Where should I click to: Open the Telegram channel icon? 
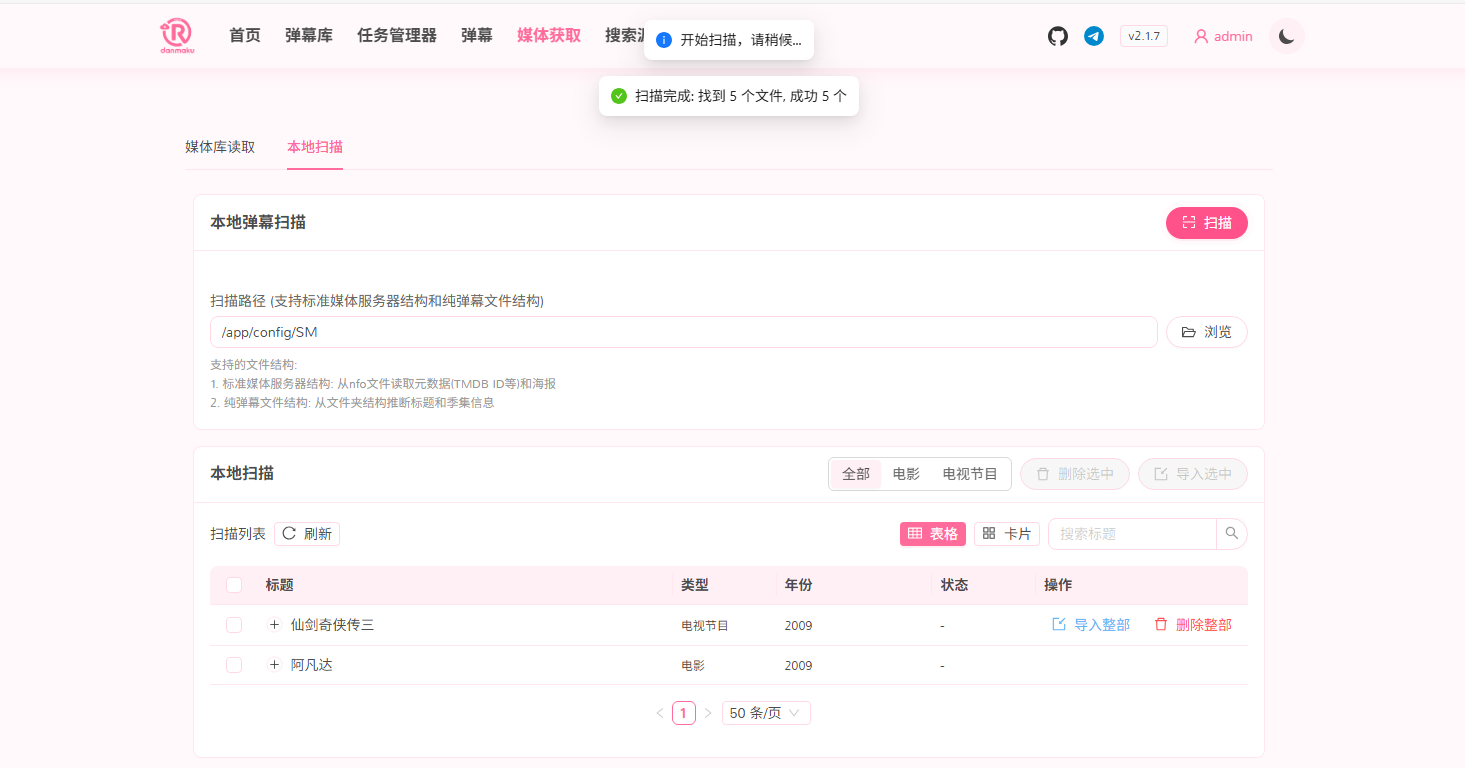click(1094, 36)
